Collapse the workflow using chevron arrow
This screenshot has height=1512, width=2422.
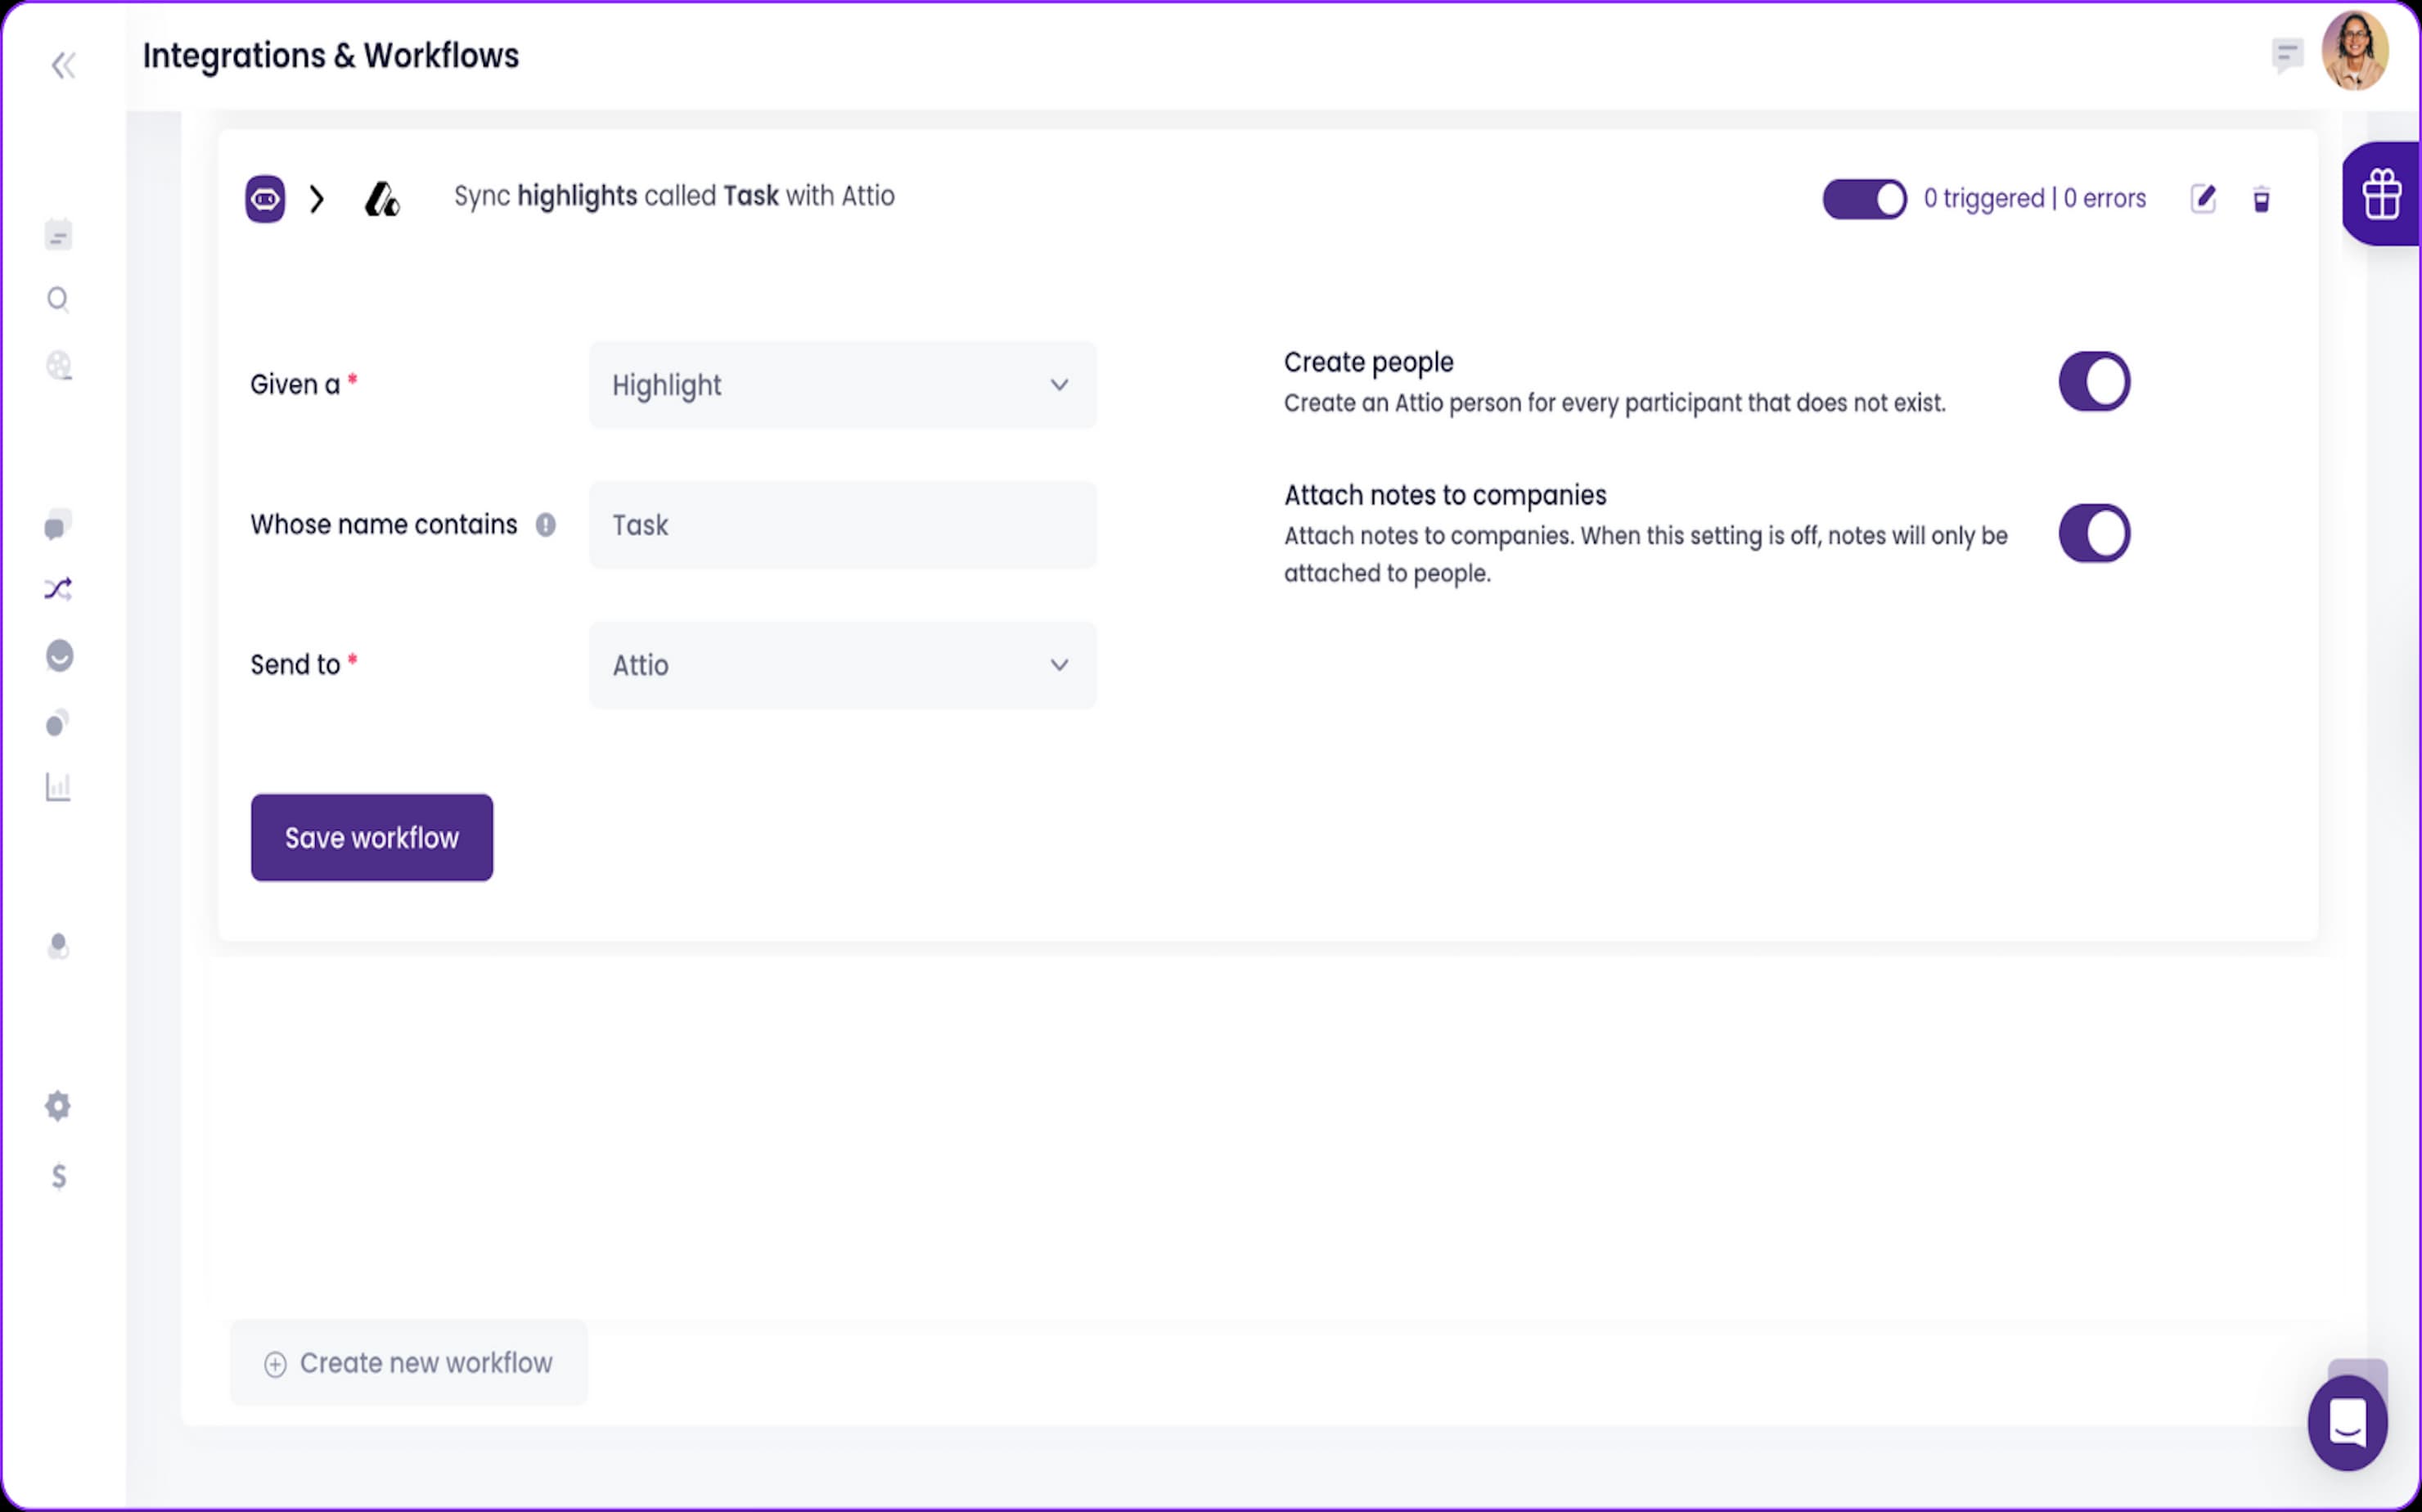click(x=317, y=198)
